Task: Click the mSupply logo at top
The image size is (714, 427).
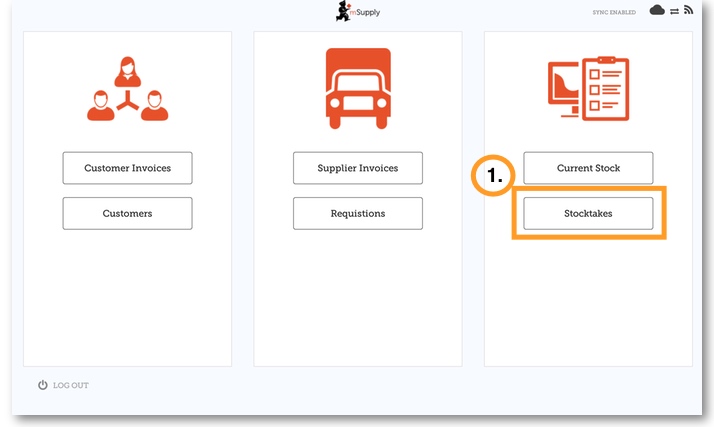Action: point(357,12)
